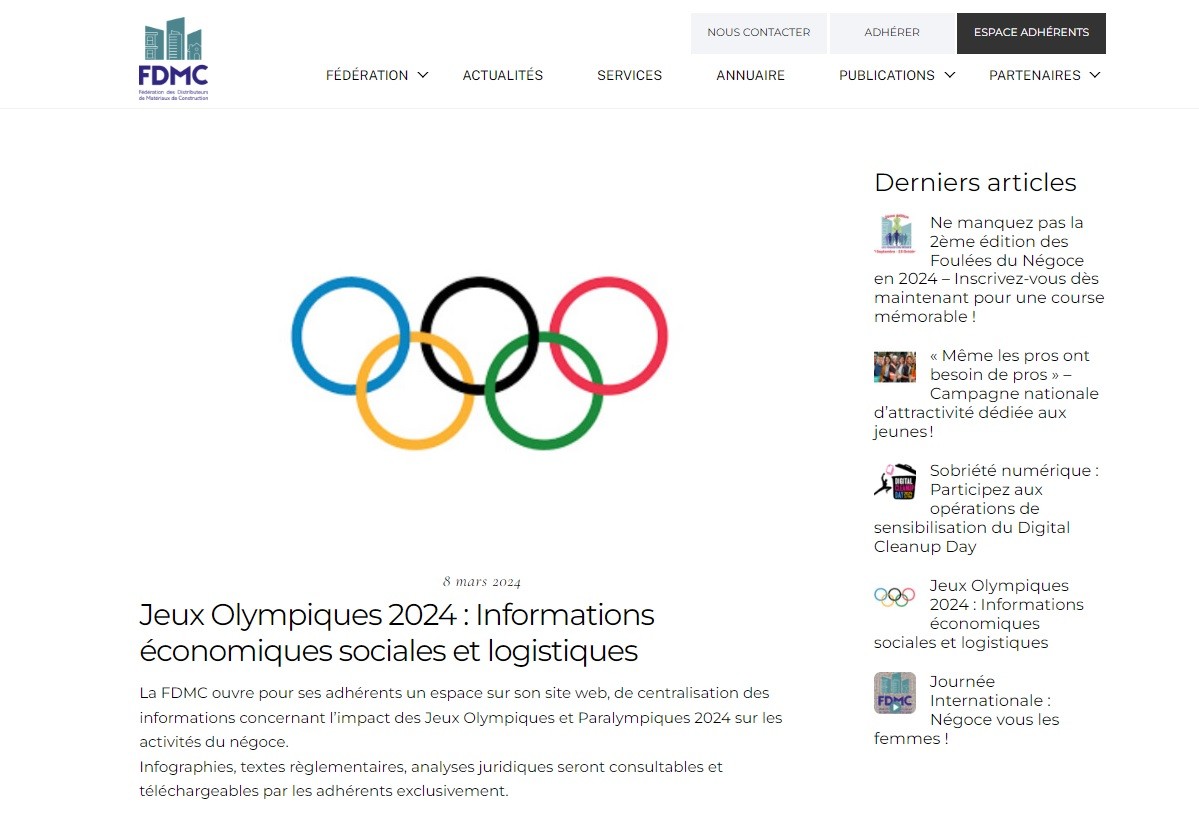Click the FDMC logo
This screenshot has width=1199, height=819.
172,58
